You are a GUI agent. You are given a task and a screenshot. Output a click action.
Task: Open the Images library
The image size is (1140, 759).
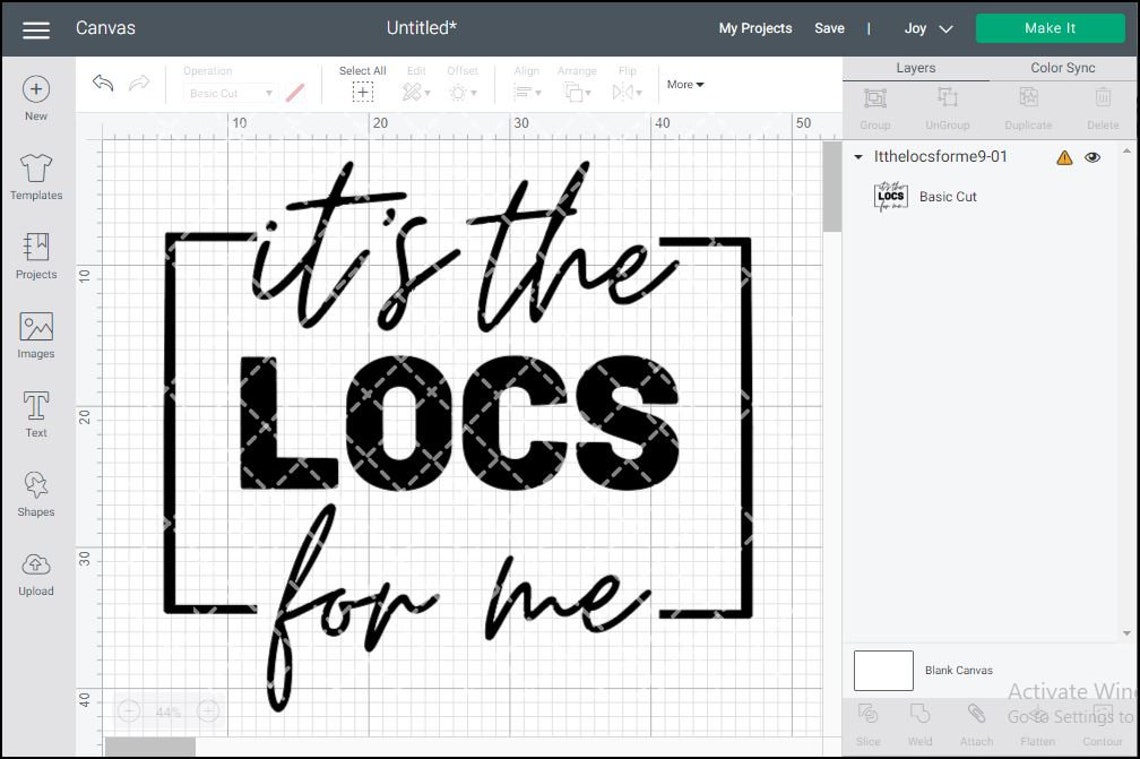(36, 335)
